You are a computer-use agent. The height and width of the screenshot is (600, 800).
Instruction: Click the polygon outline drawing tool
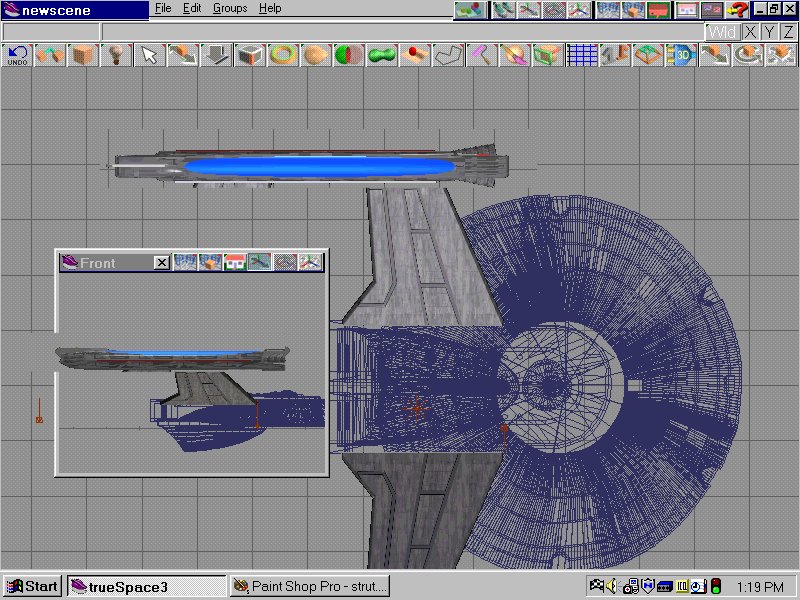448,55
